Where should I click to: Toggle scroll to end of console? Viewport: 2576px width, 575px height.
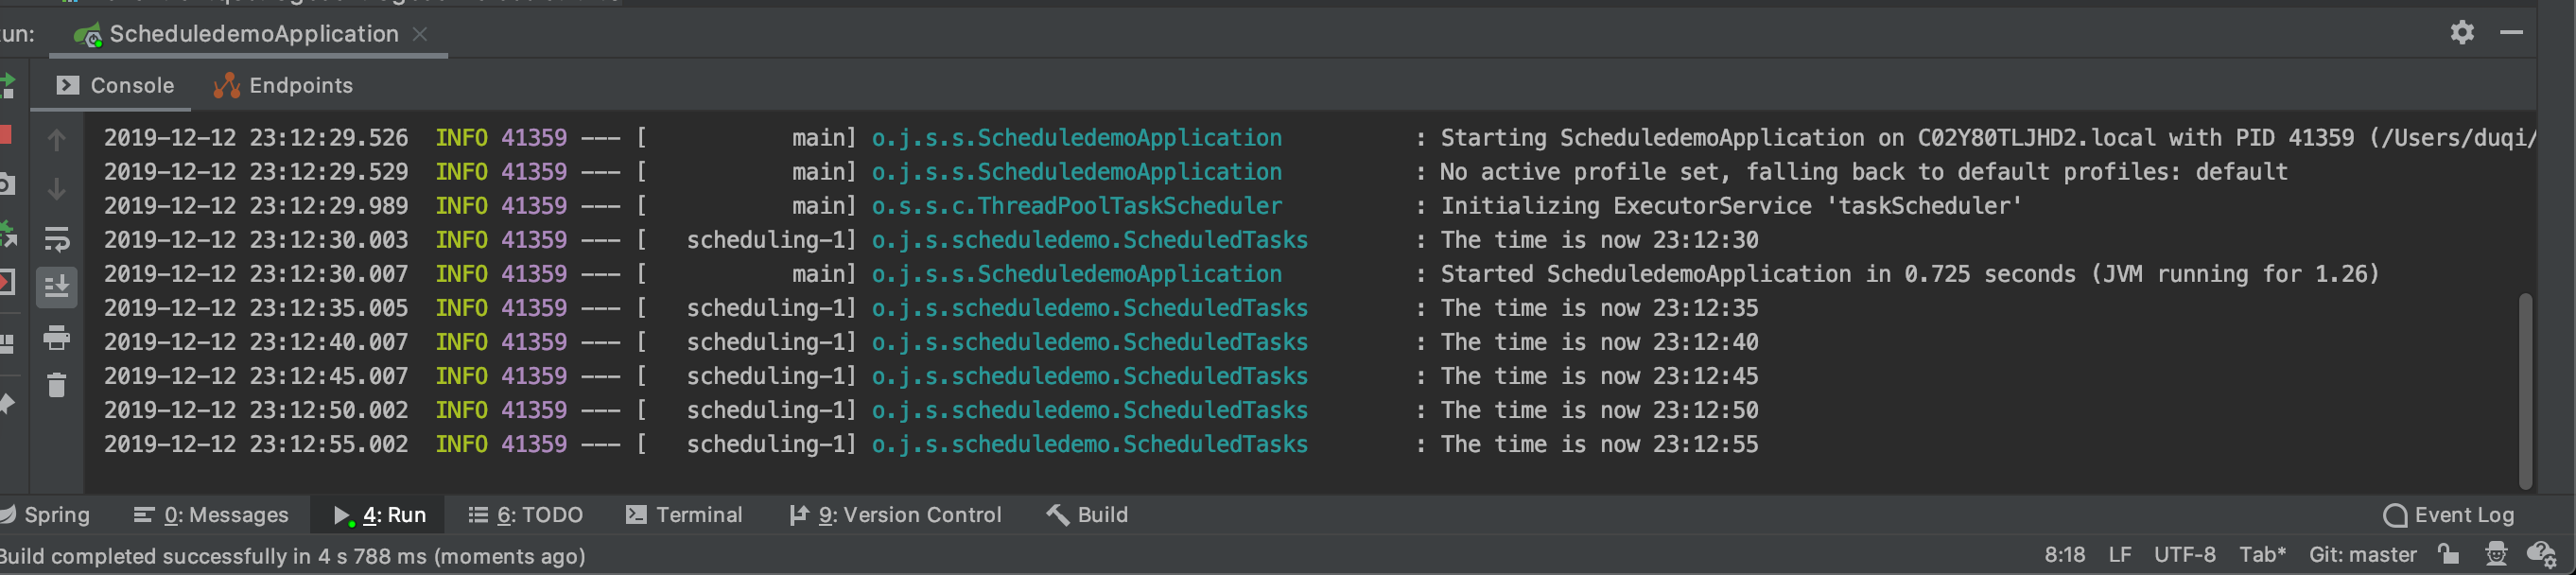[57, 287]
